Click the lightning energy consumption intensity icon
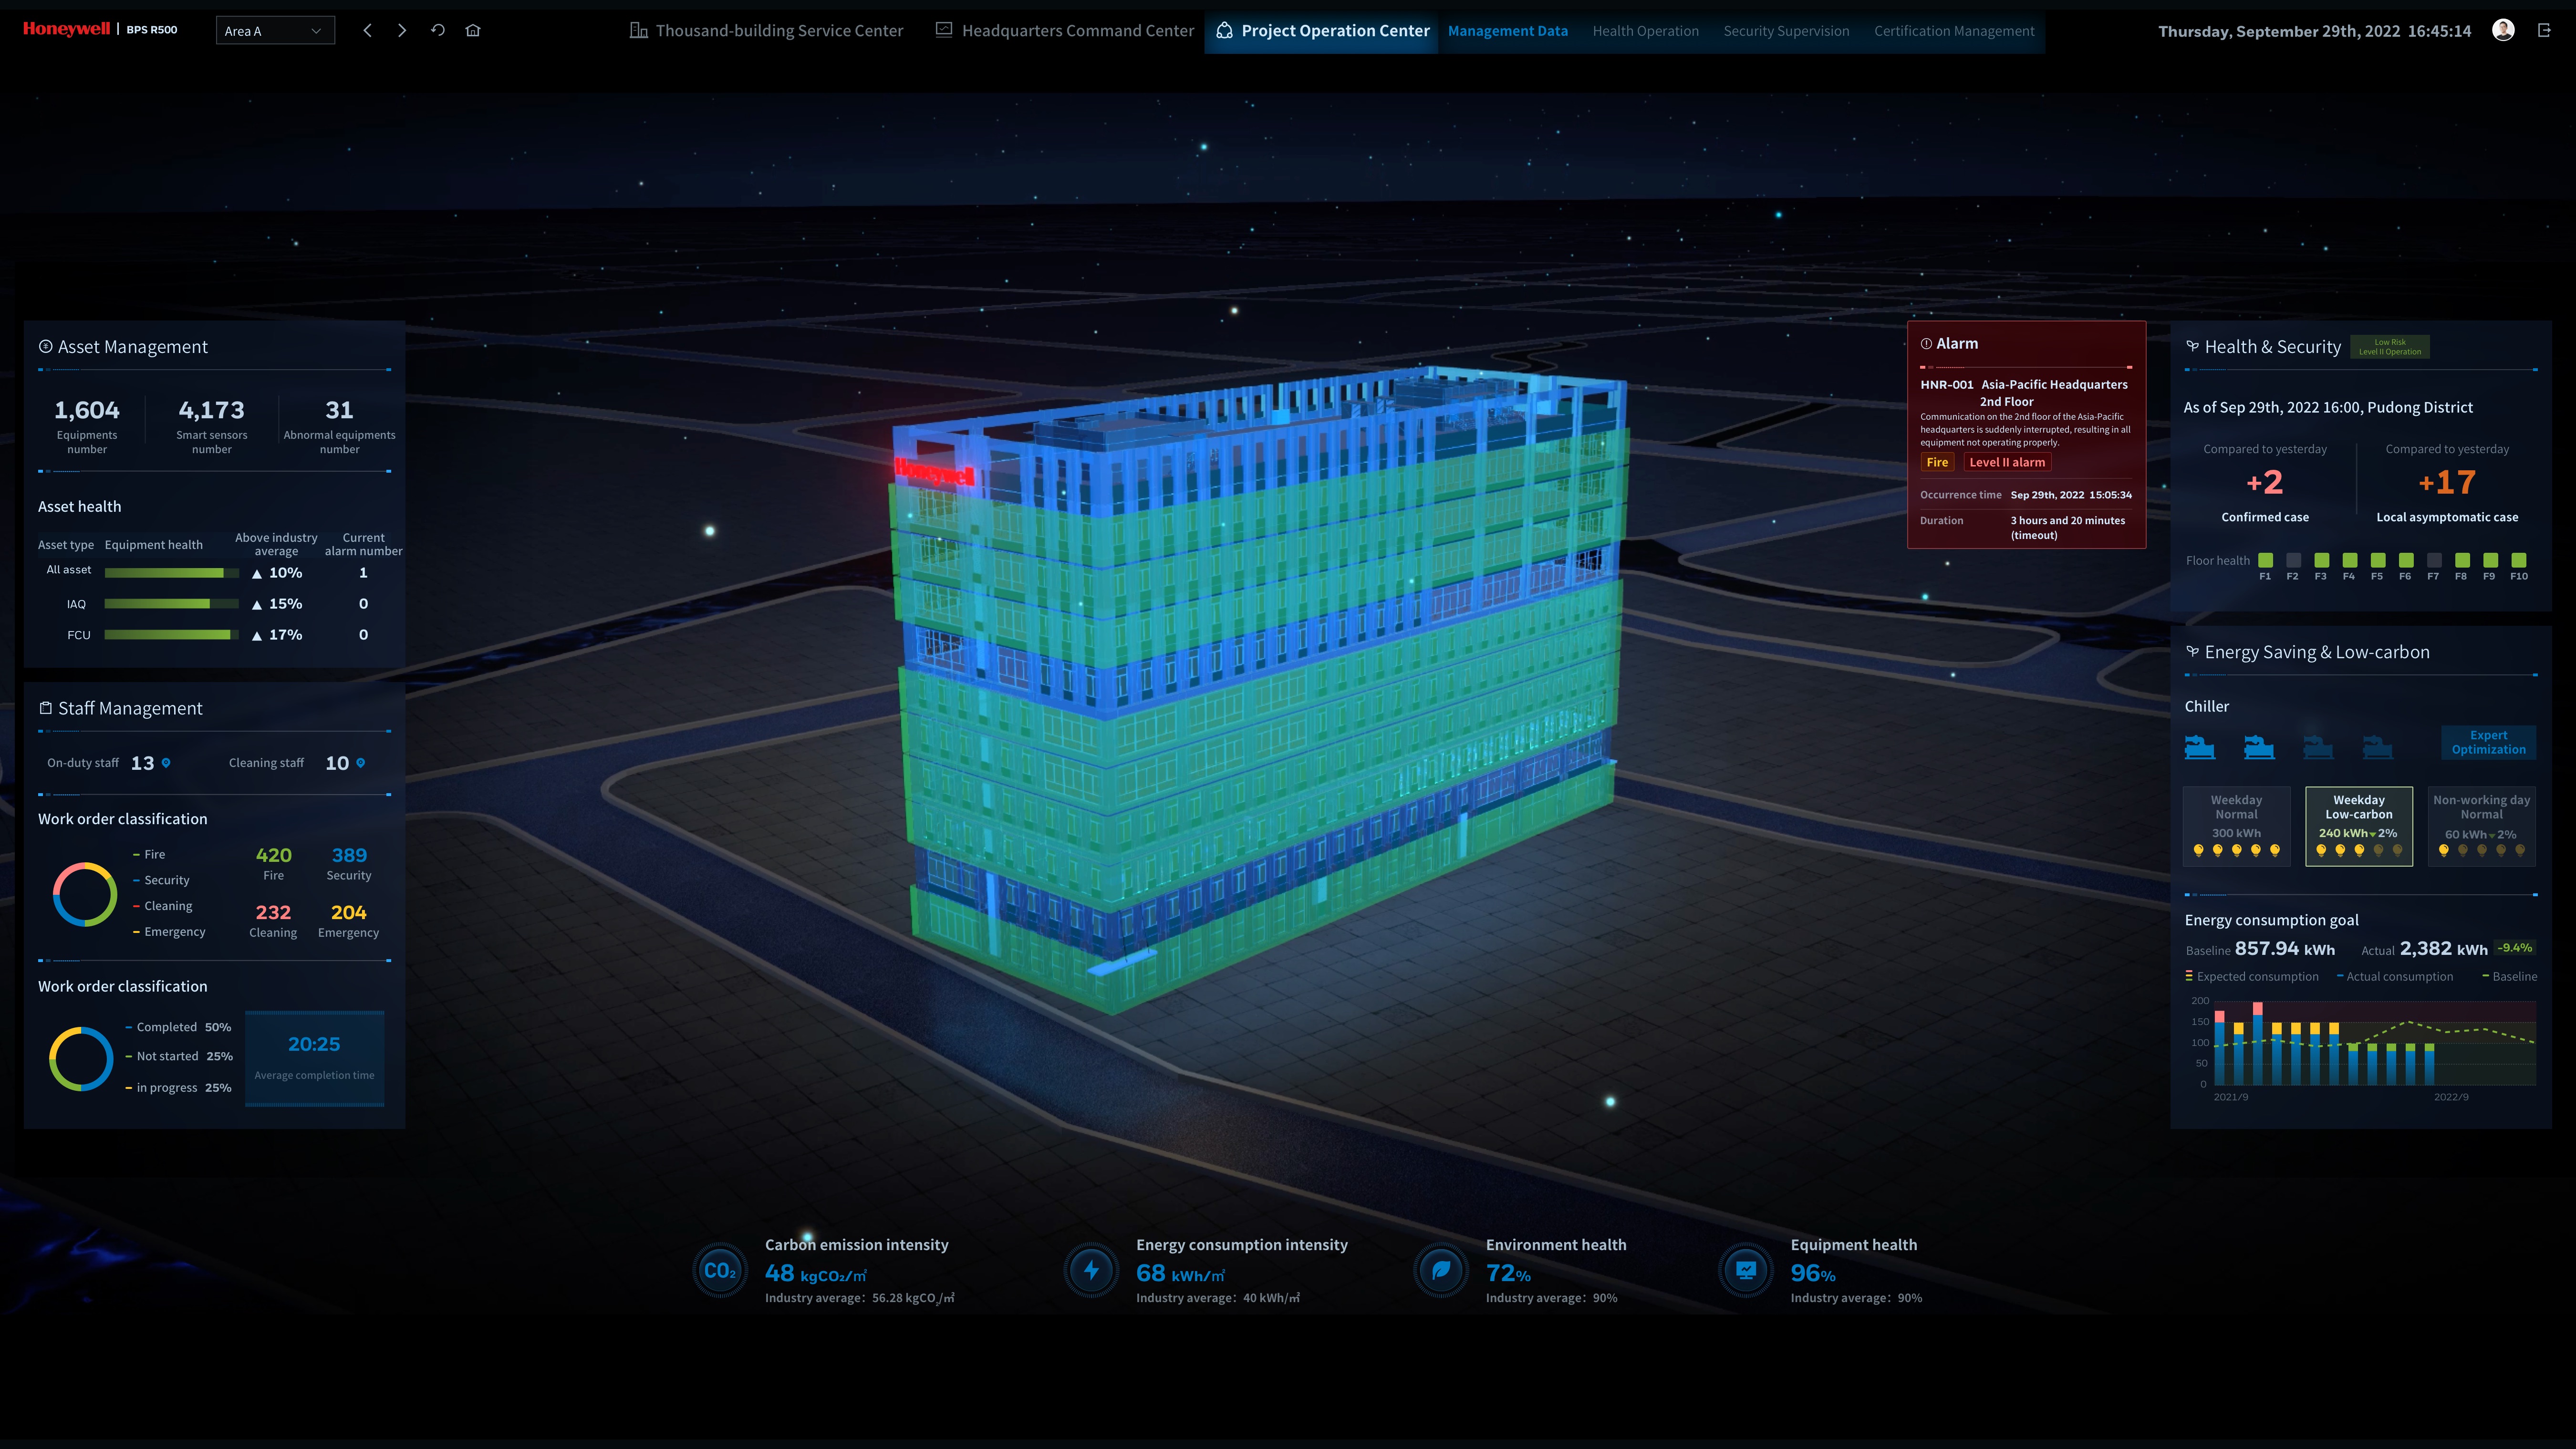The image size is (2576, 1449). 1091,1270
